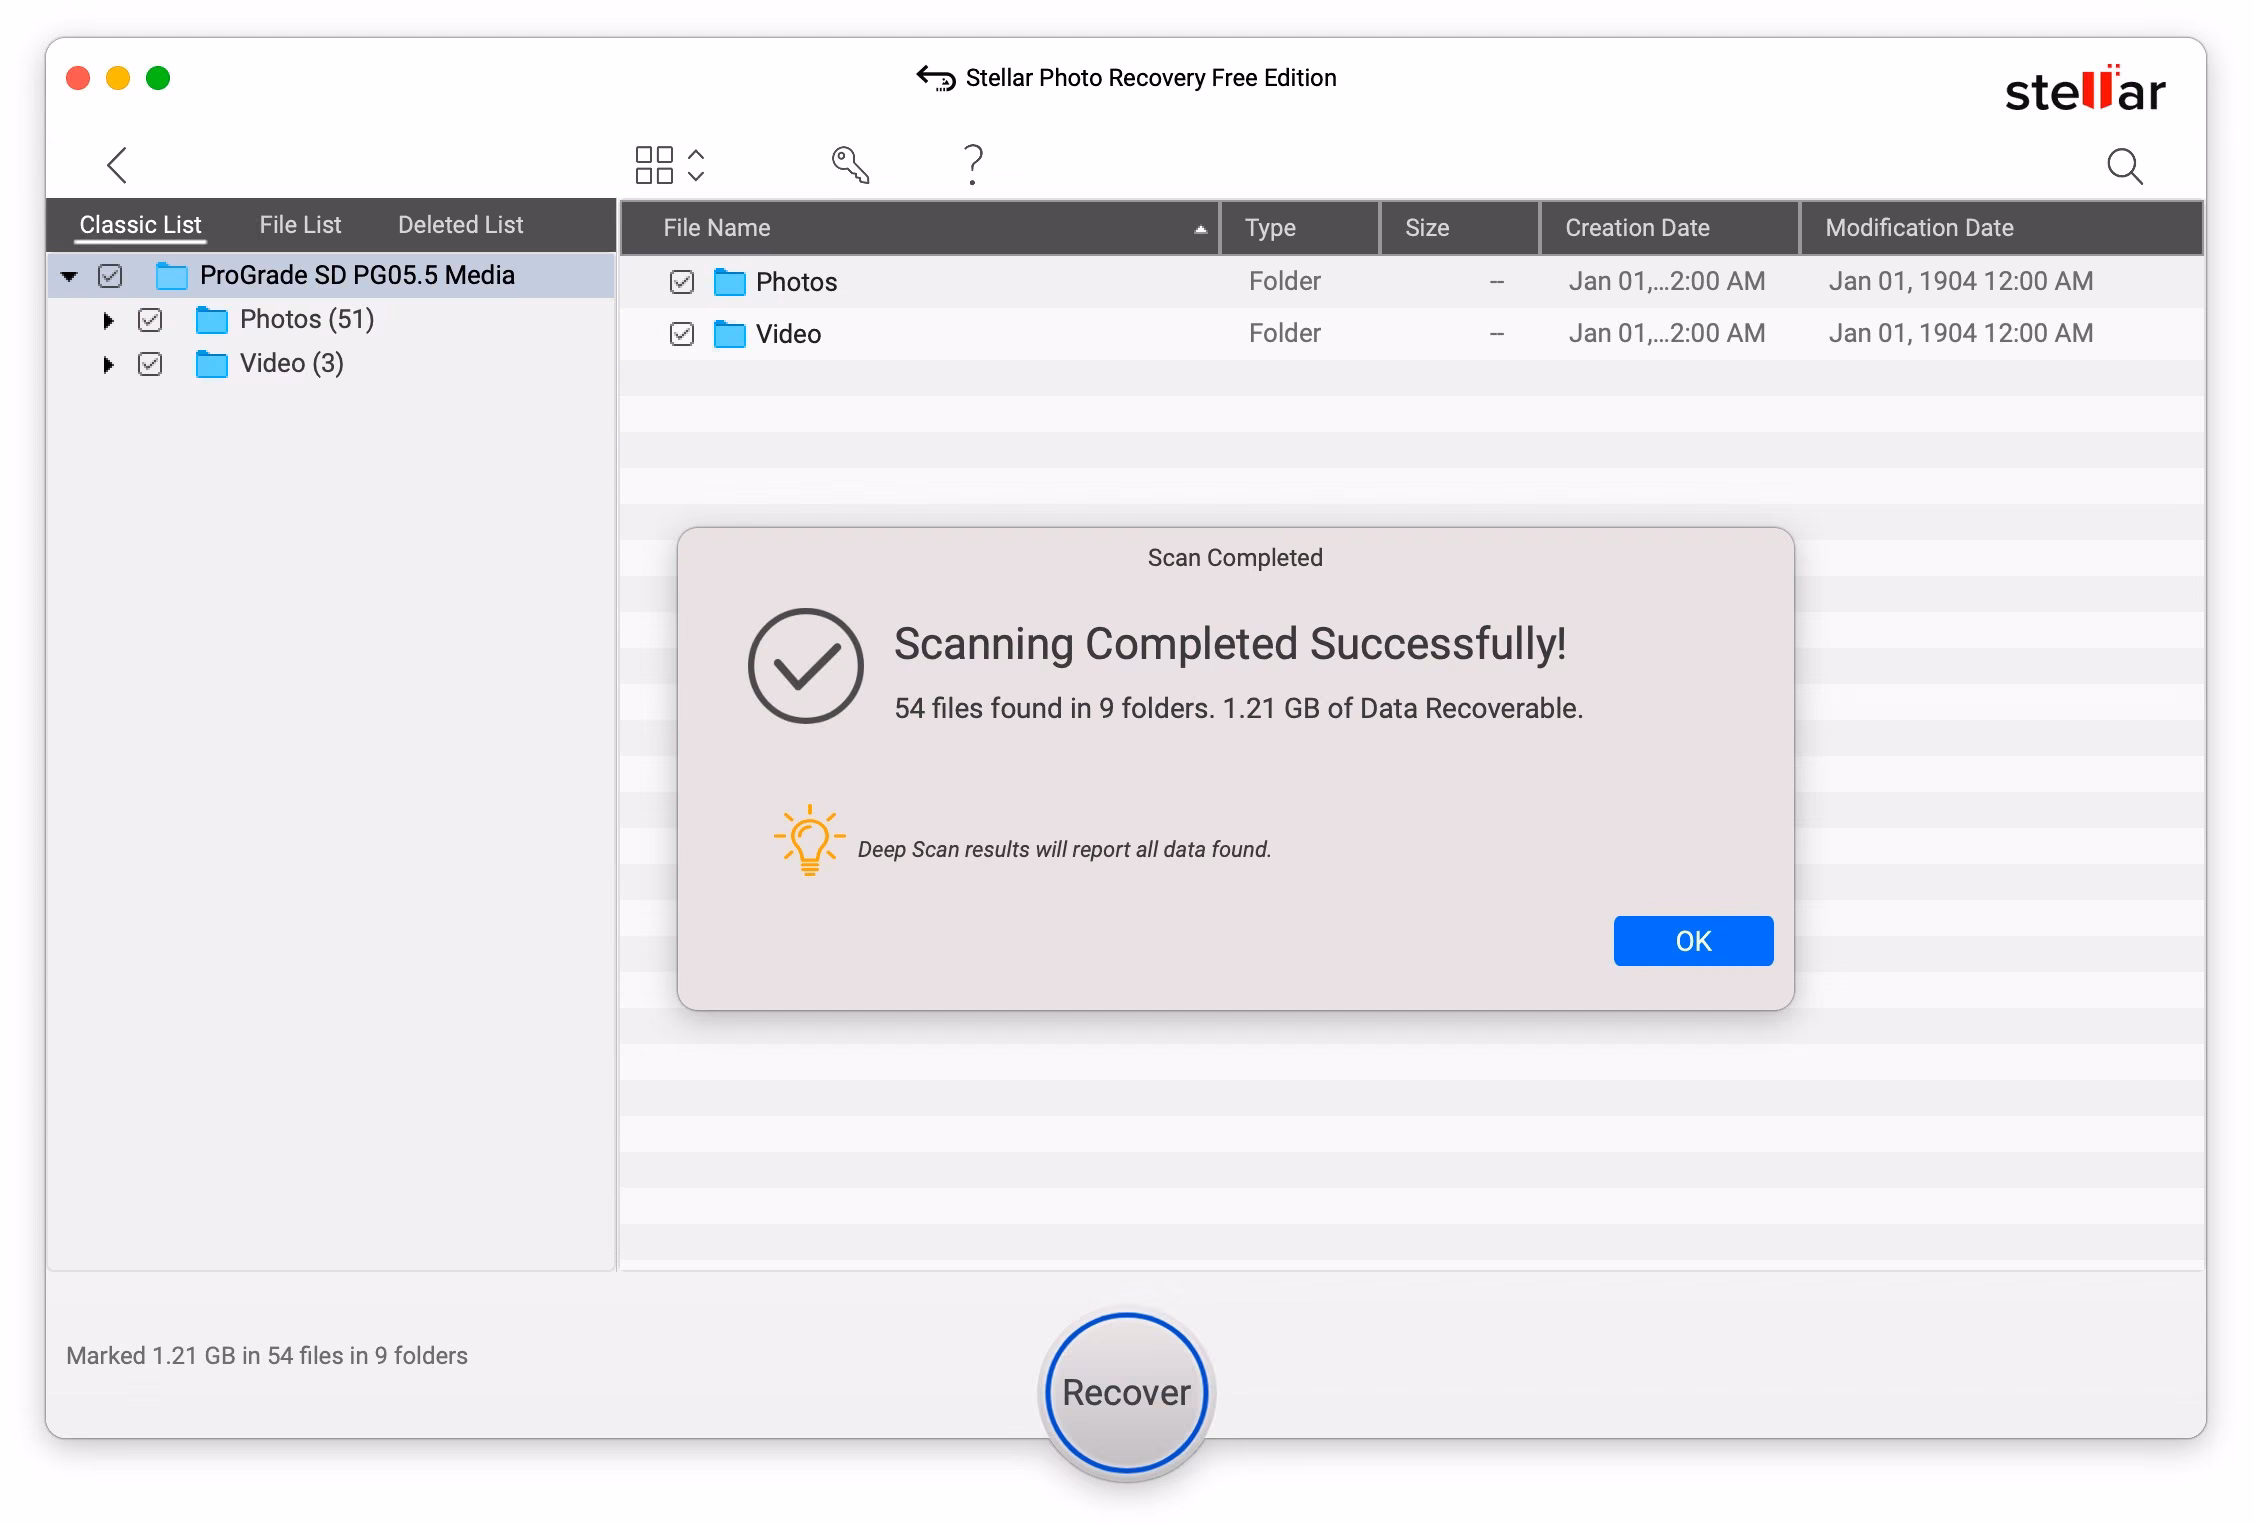Click the Stellar Photo Recovery Free Edition title

click(1151, 78)
